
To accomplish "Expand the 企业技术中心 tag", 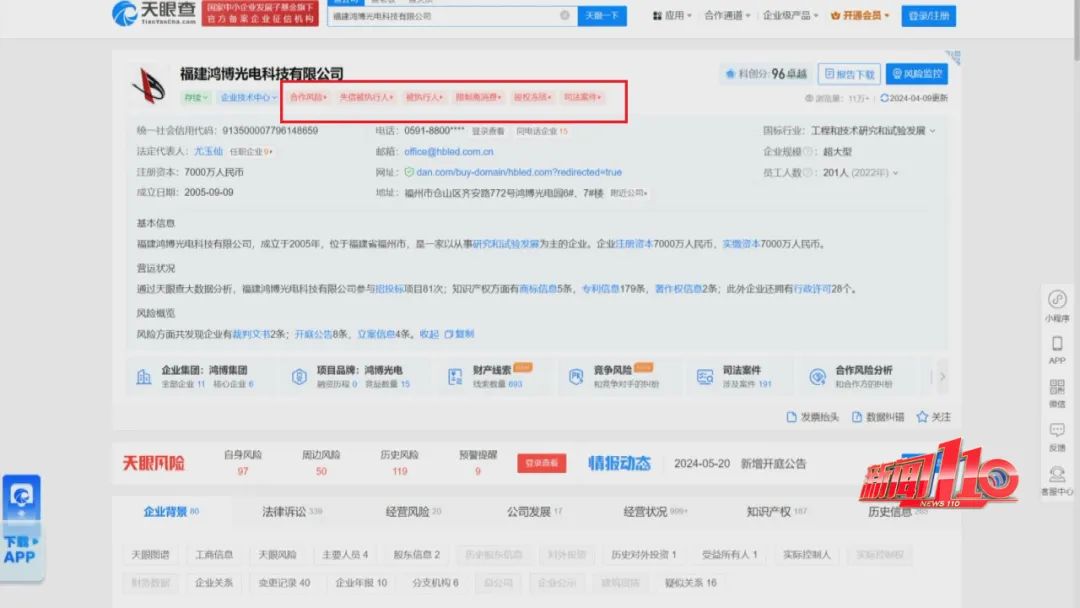I will (x=249, y=98).
